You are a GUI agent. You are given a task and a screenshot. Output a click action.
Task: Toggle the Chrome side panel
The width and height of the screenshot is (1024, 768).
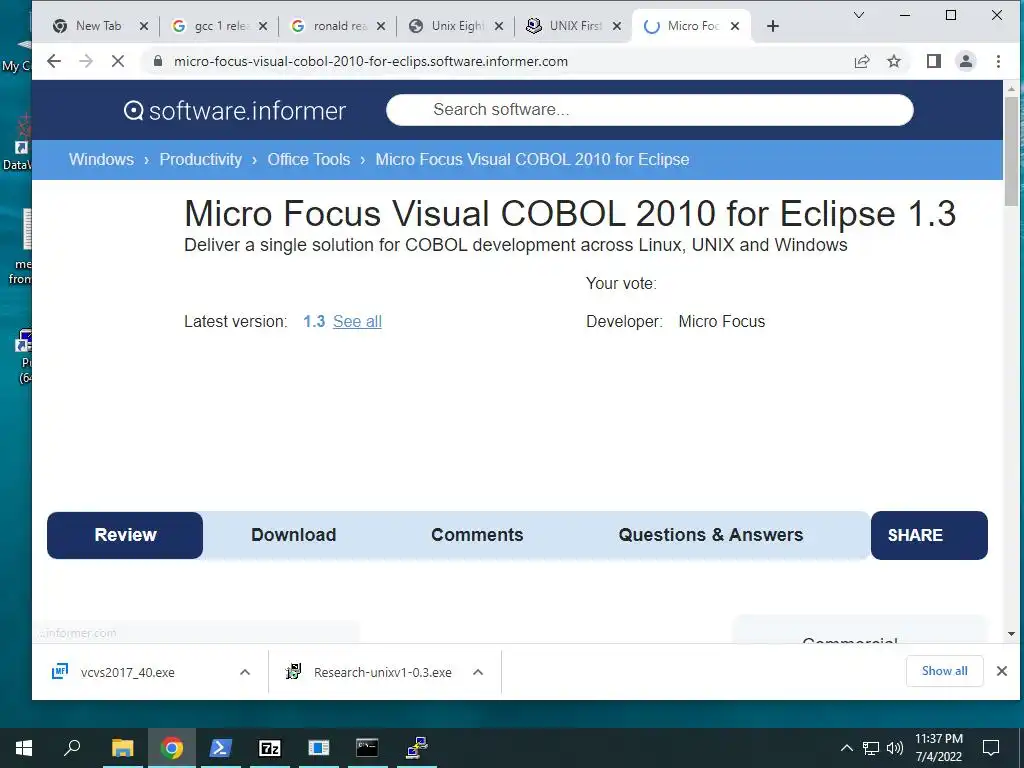point(934,61)
